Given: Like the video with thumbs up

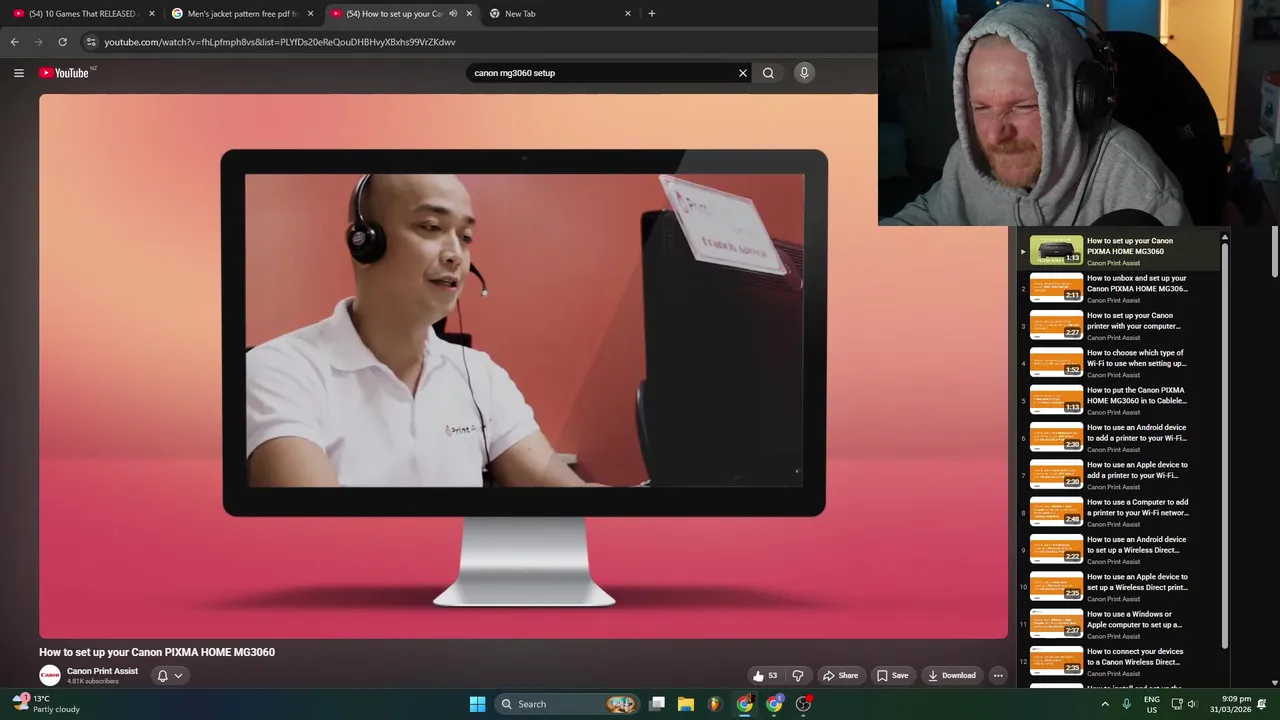Looking at the screenshot, I should [765, 675].
